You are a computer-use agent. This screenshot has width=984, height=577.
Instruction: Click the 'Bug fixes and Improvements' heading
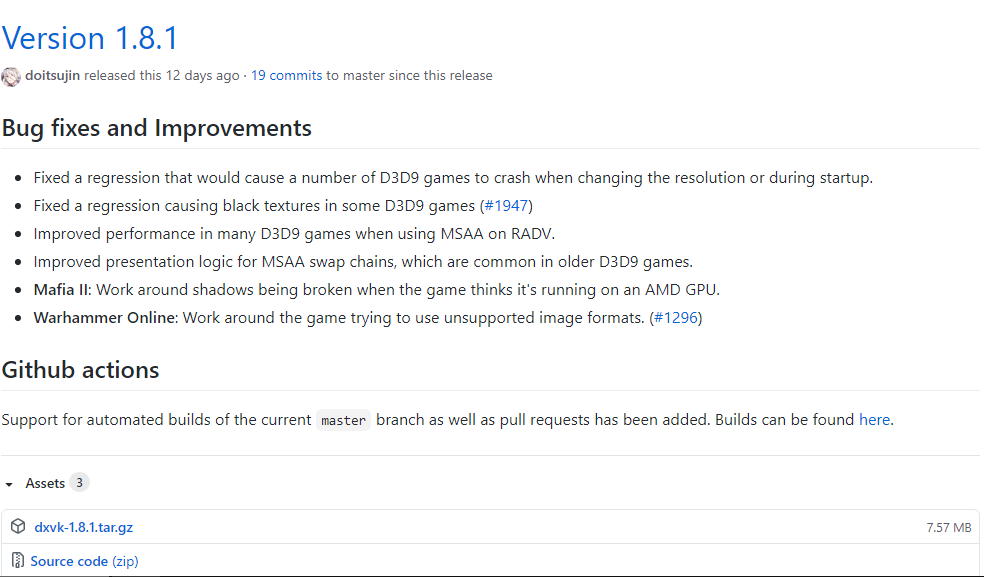[x=157, y=128]
